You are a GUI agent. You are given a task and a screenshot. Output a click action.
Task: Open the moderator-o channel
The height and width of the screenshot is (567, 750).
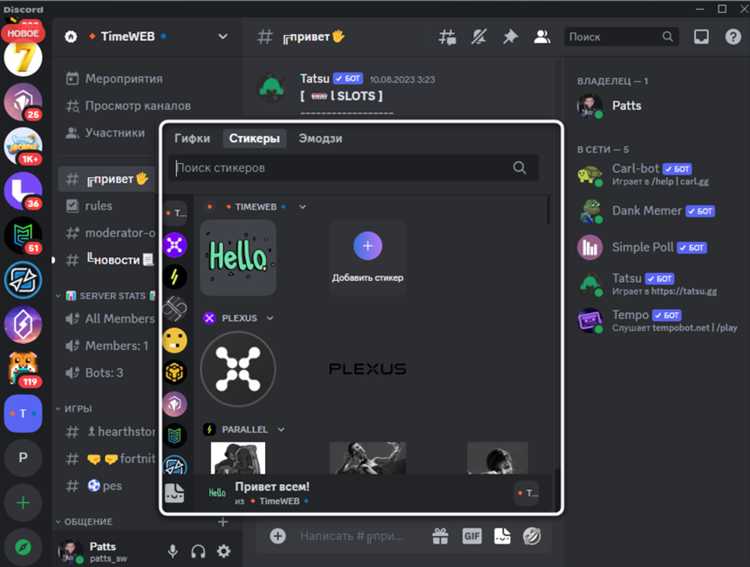click(x=108, y=233)
